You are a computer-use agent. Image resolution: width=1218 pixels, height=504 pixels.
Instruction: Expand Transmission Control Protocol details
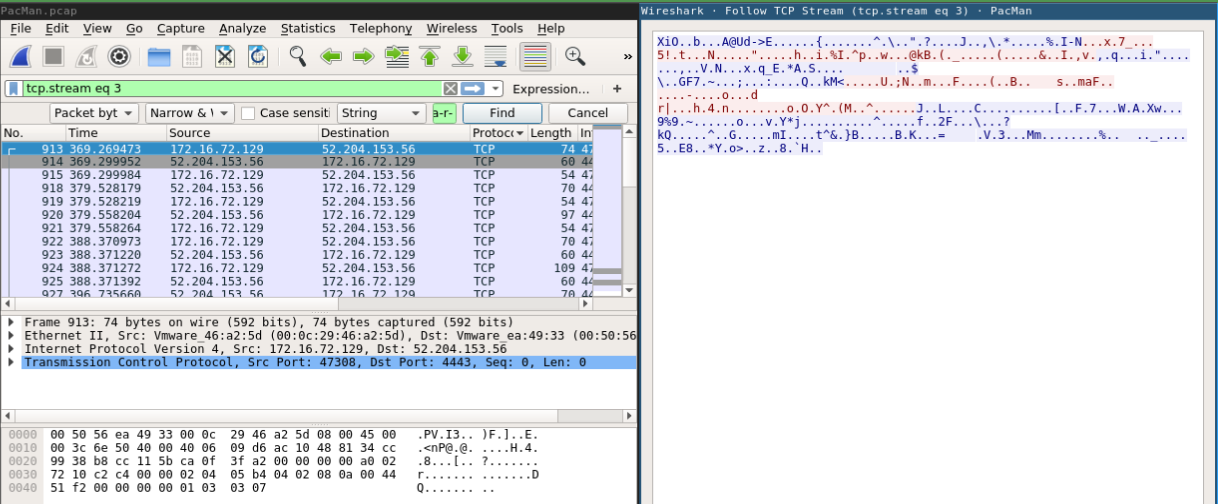11,362
